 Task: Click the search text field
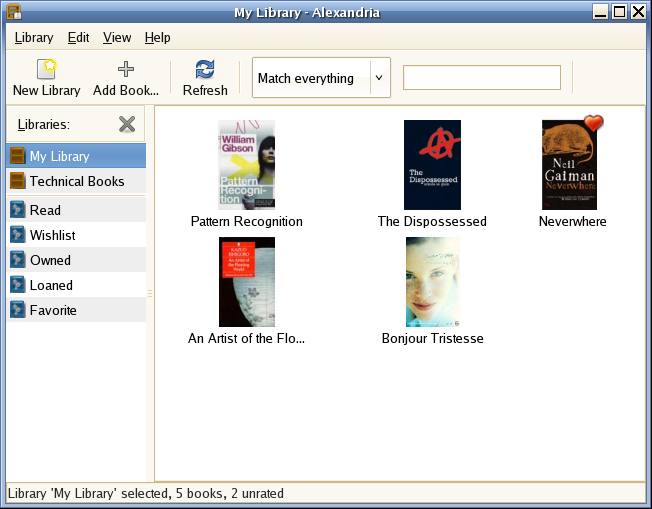[481, 78]
